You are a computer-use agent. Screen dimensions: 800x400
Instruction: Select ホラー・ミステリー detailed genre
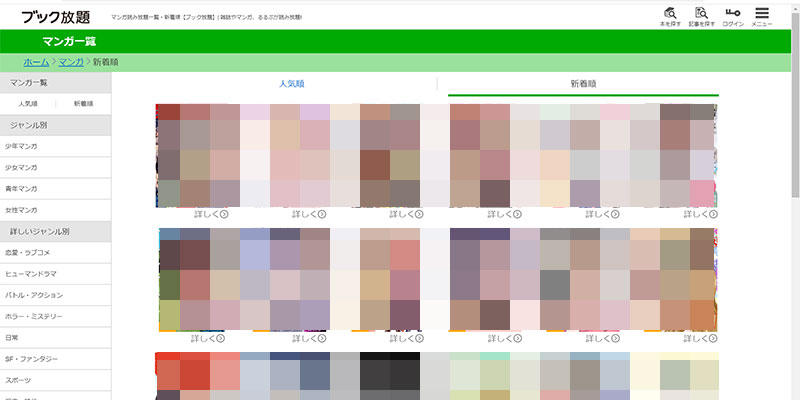click(34, 316)
